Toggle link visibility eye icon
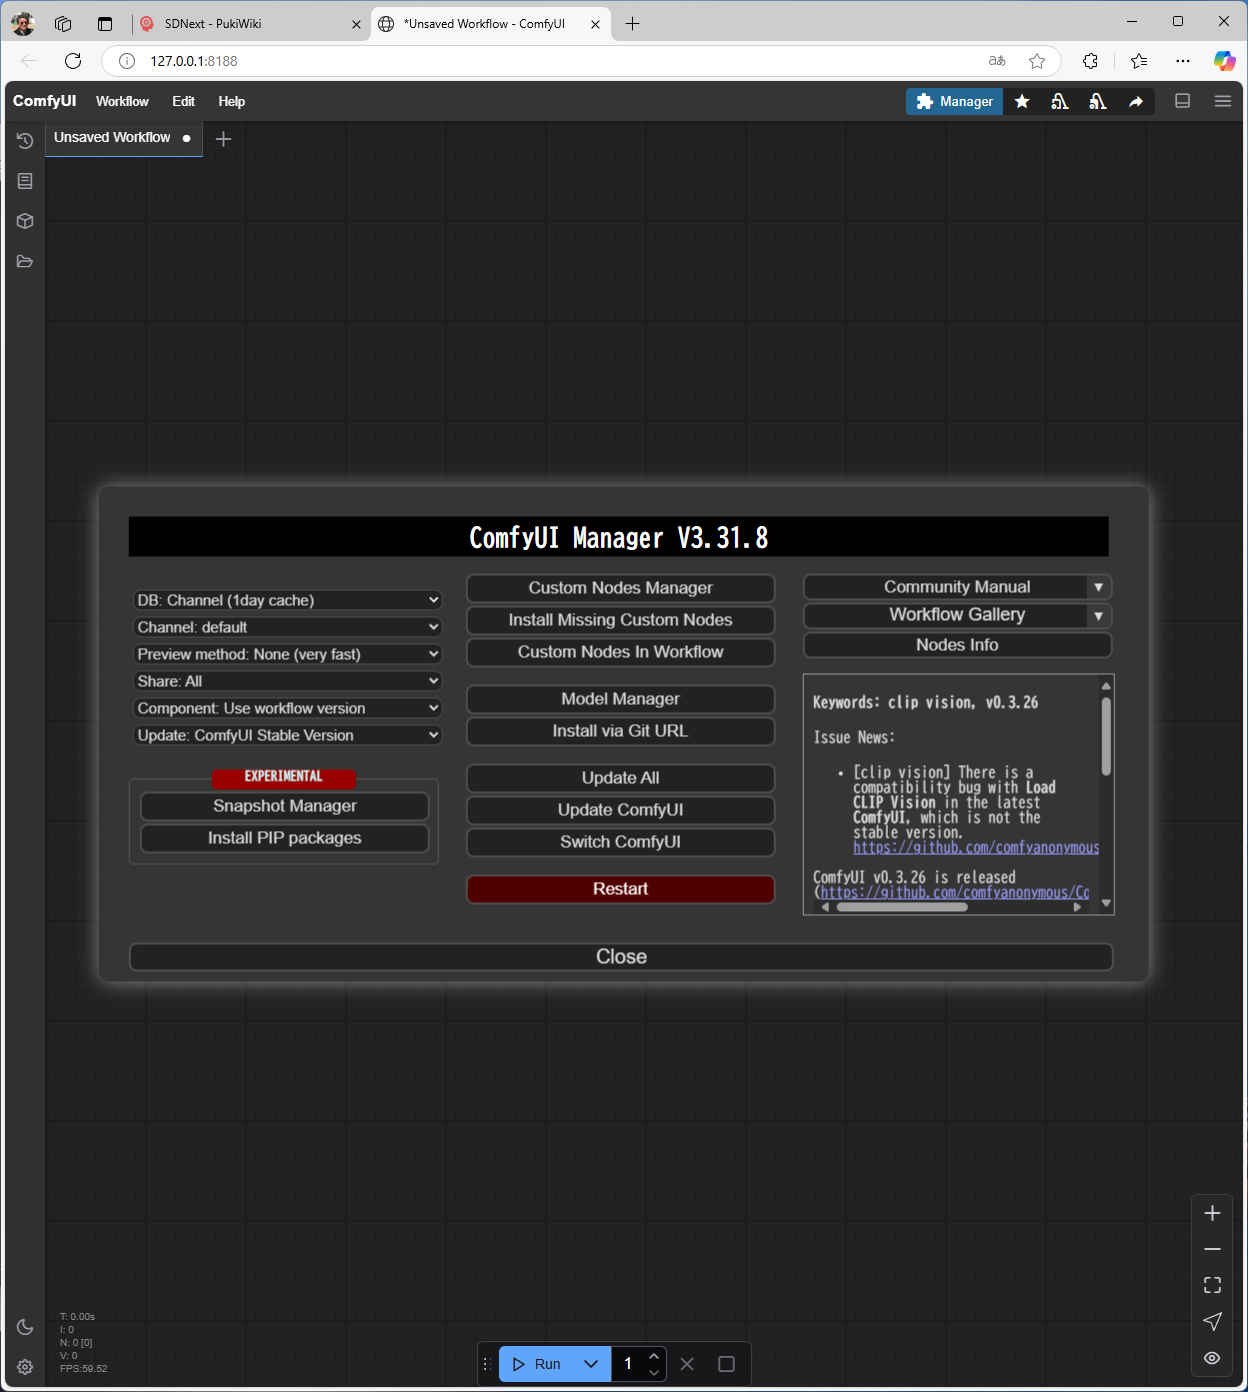This screenshot has height=1392, width=1248. pyautogui.click(x=1212, y=1358)
